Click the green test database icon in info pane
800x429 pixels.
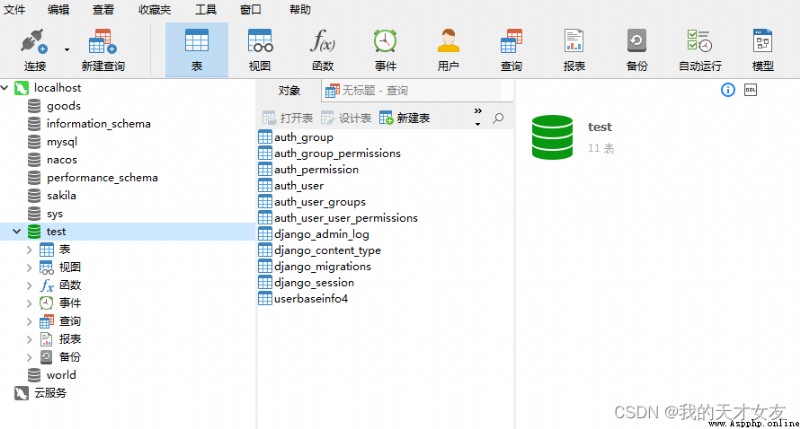coord(552,137)
